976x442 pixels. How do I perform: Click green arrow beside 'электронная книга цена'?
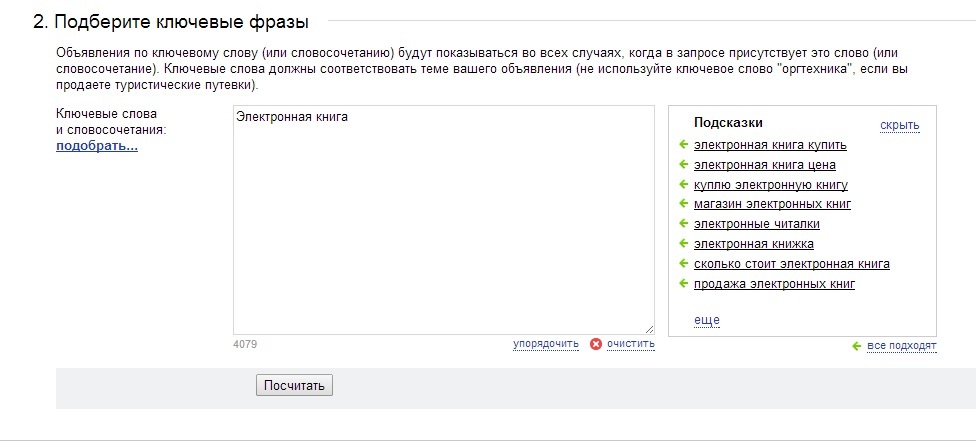click(683, 164)
